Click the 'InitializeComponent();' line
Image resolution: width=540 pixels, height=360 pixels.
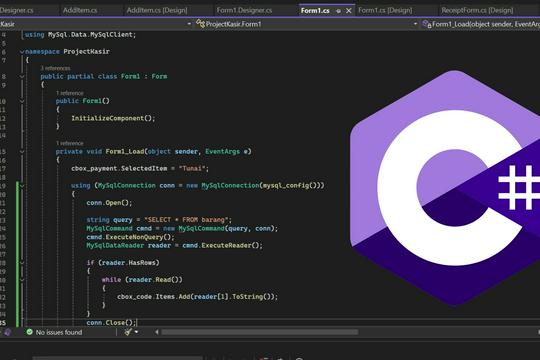[113, 118]
